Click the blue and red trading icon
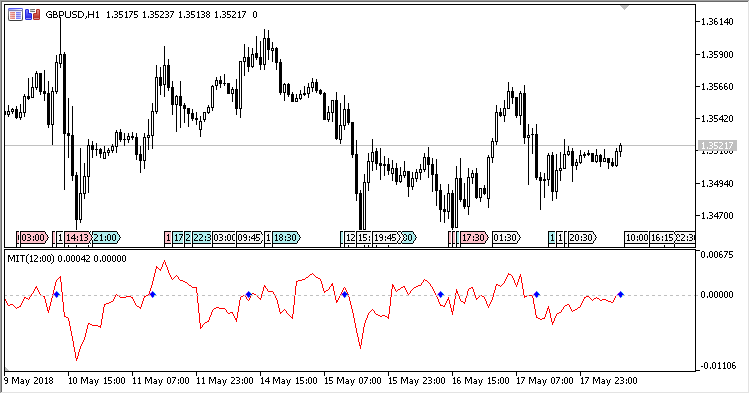 (33, 15)
